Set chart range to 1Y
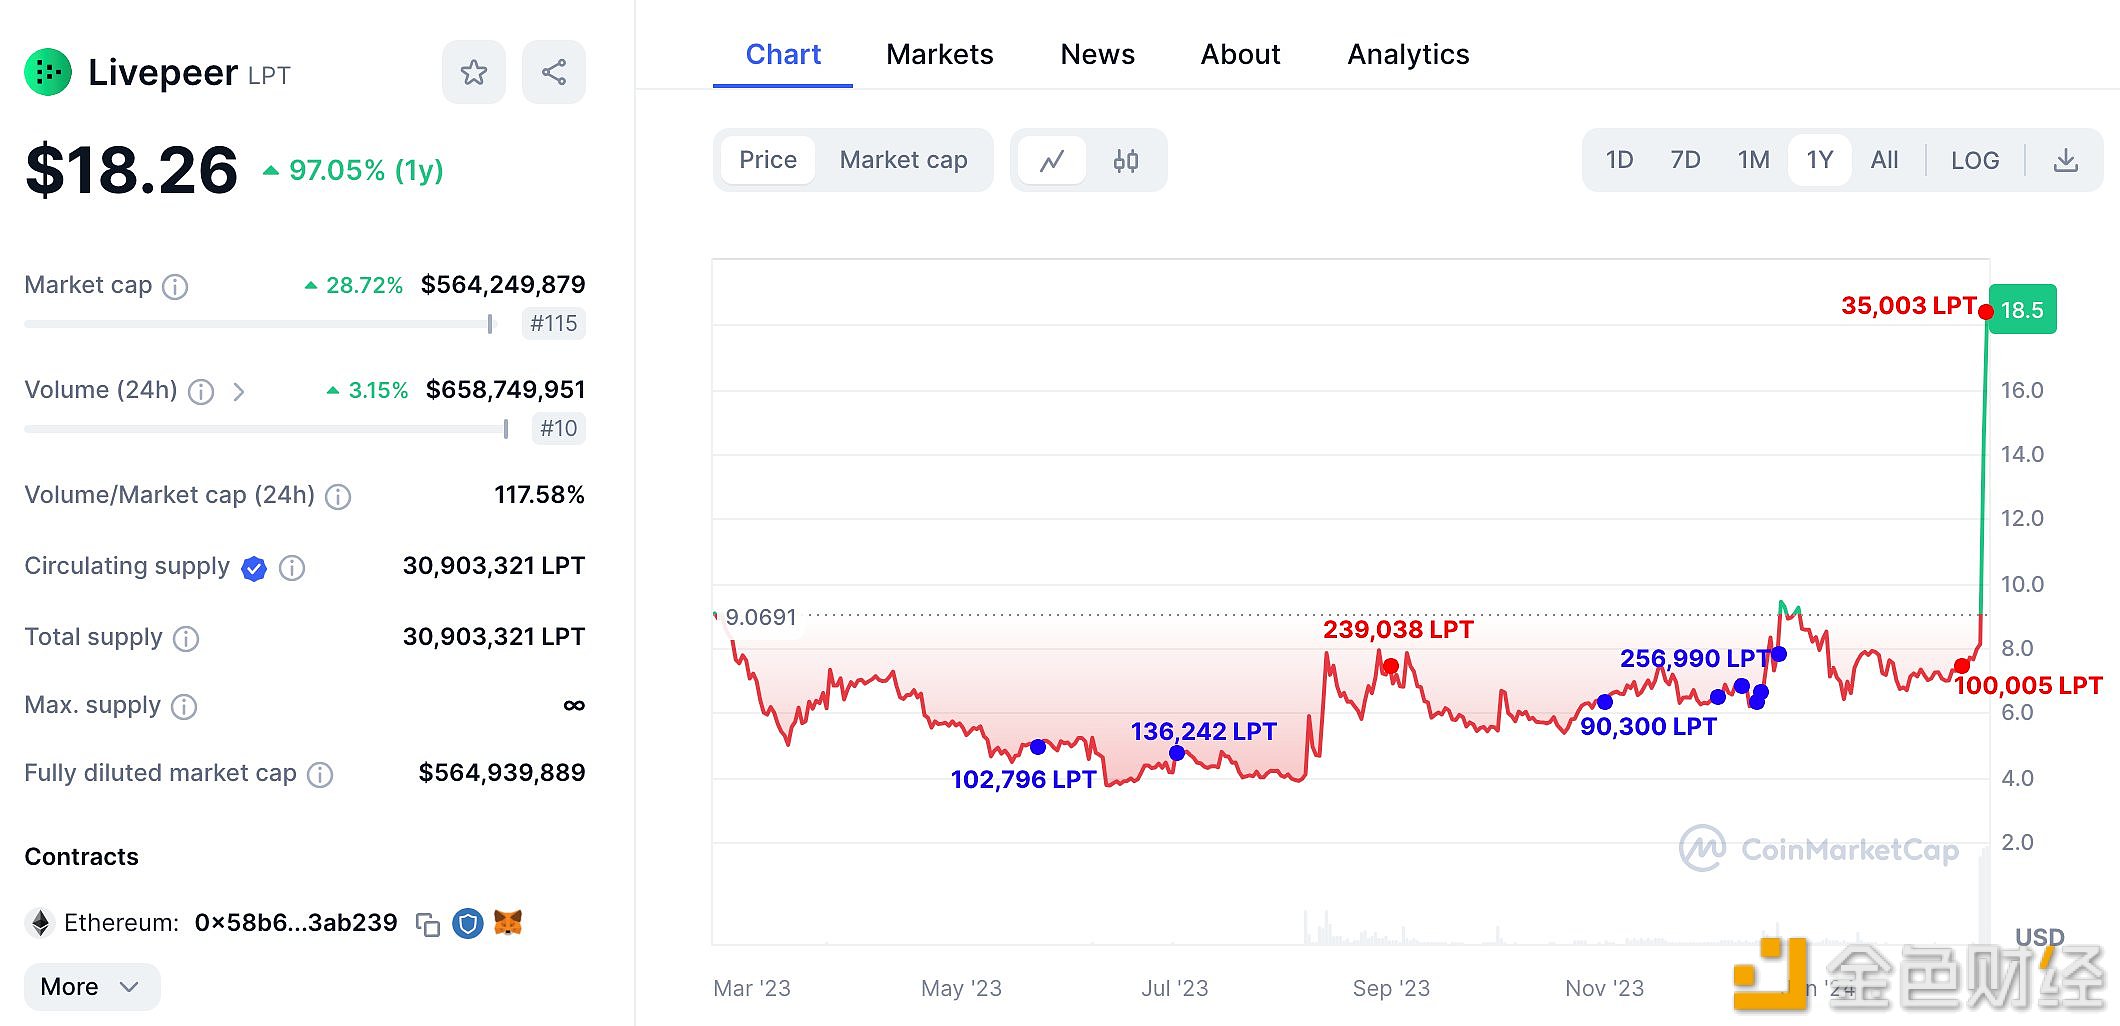This screenshot has width=2120, height=1026. (x=1820, y=160)
